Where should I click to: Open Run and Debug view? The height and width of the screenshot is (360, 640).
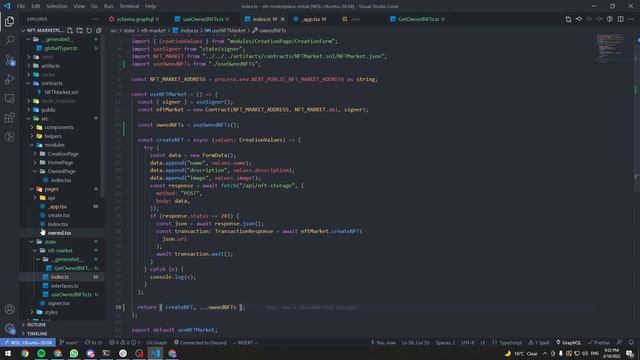9,79
